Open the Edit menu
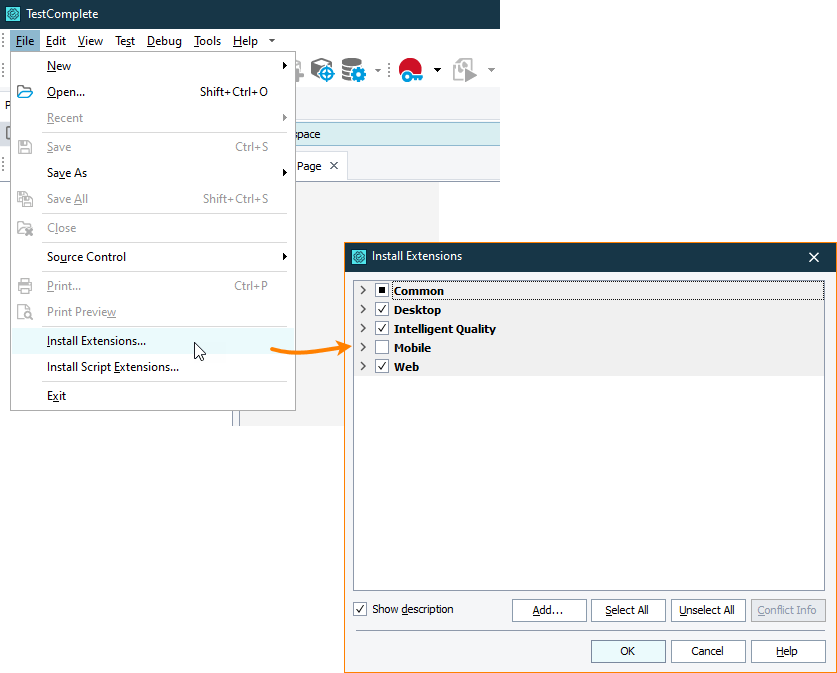Viewport: 837px width, 673px height. [x=56, y=41]
